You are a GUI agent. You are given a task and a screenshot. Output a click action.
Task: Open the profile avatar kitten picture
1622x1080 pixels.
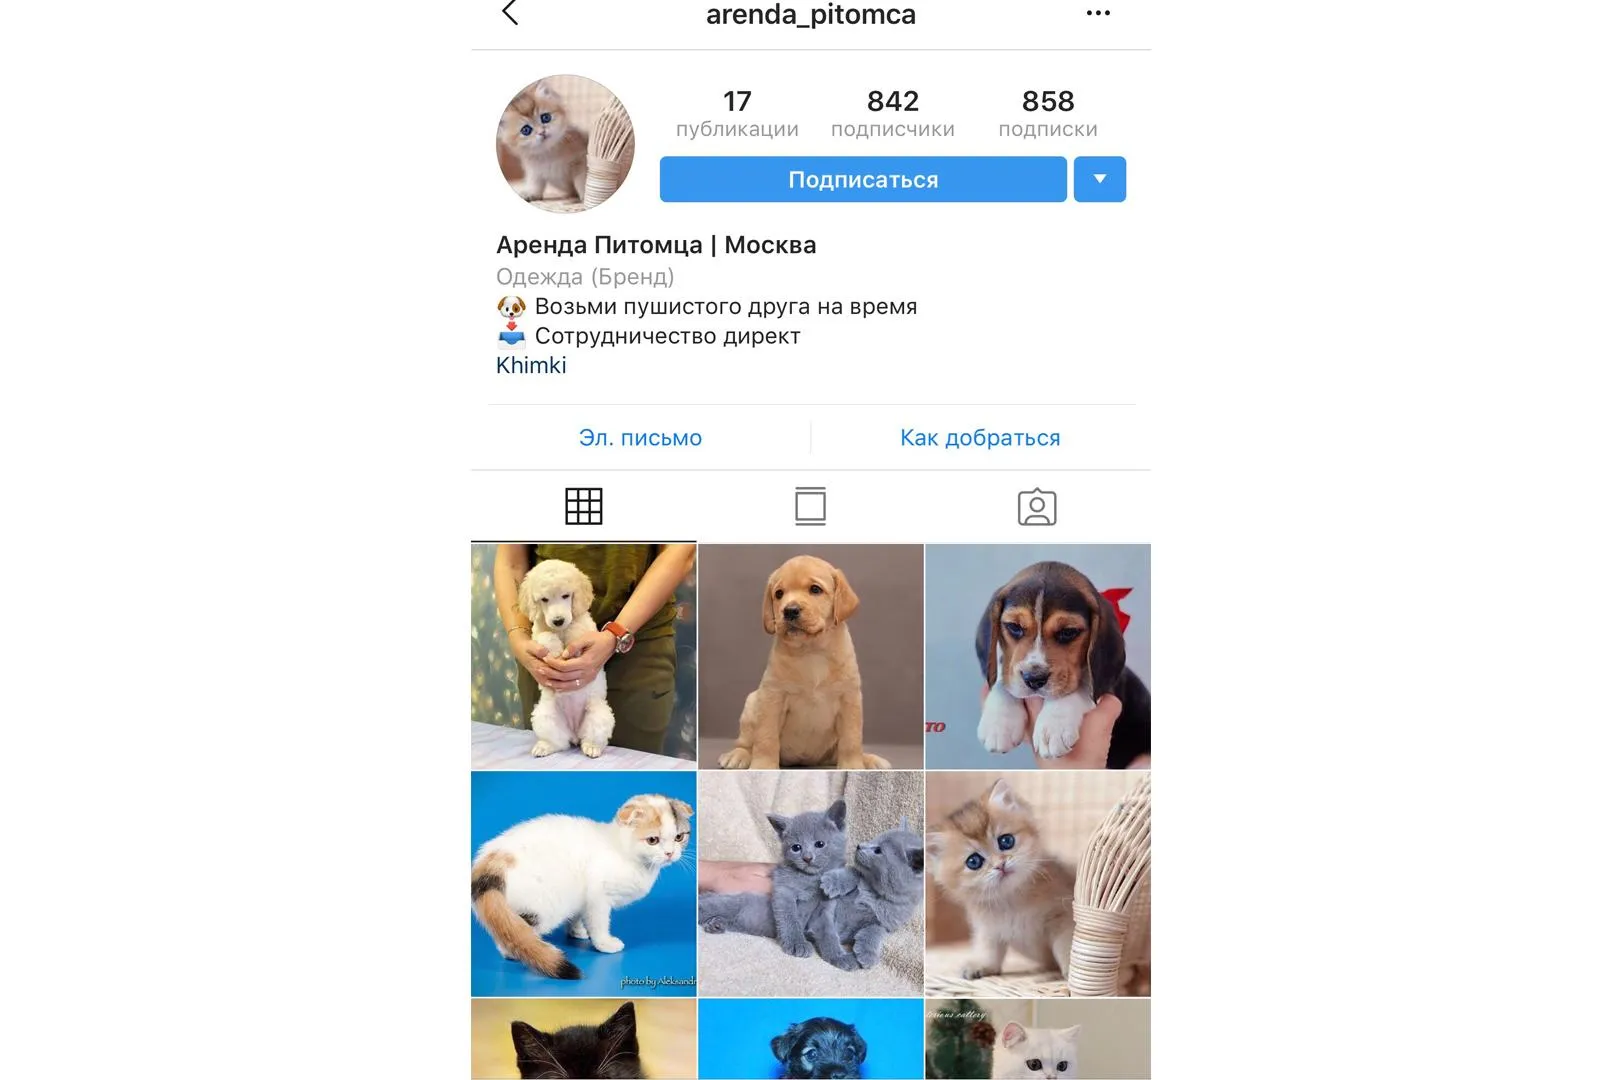coord(565,143)
